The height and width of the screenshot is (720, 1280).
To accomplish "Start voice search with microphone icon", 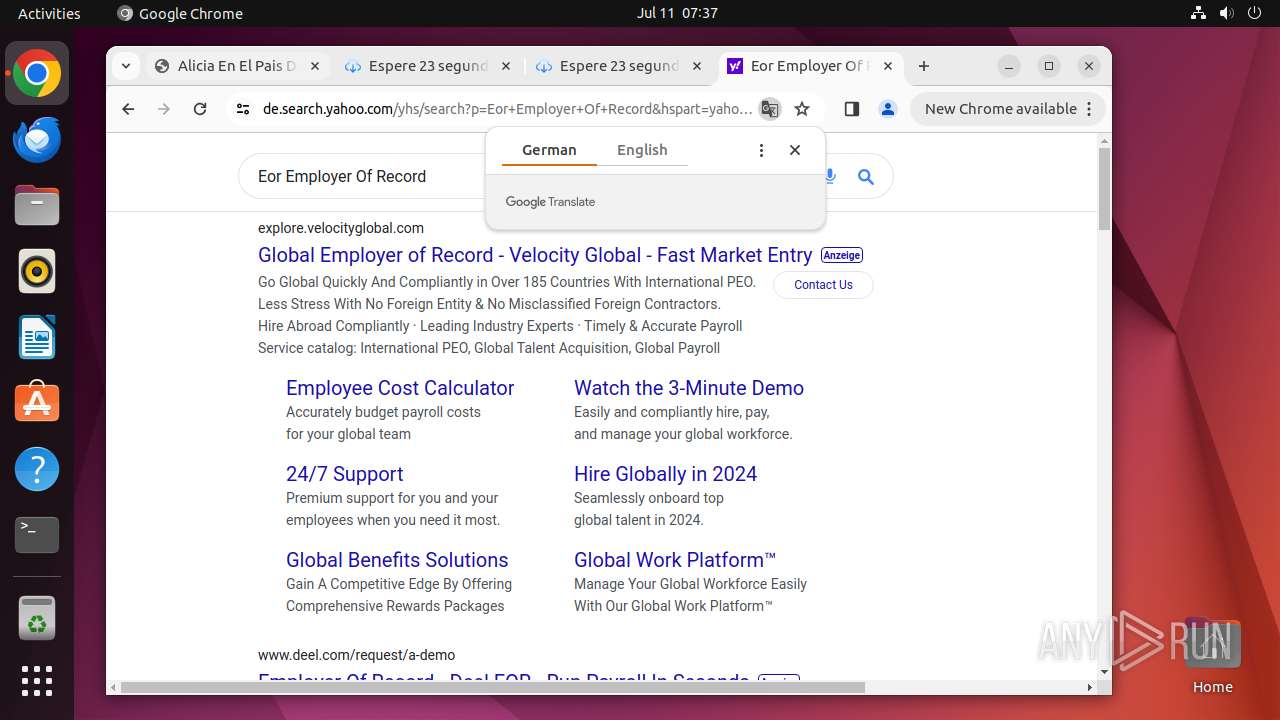I will click(x=830, y=177).
